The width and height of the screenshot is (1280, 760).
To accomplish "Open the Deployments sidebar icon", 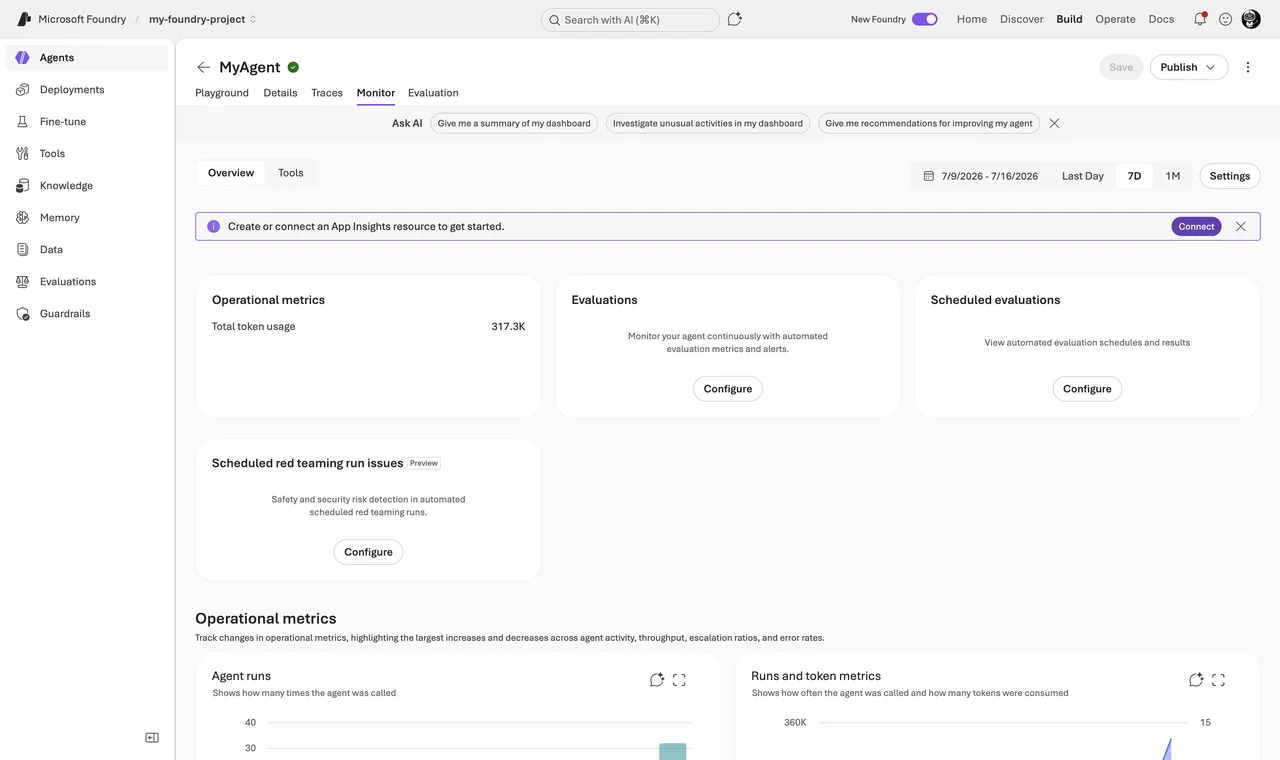I will tap(22, 90).
